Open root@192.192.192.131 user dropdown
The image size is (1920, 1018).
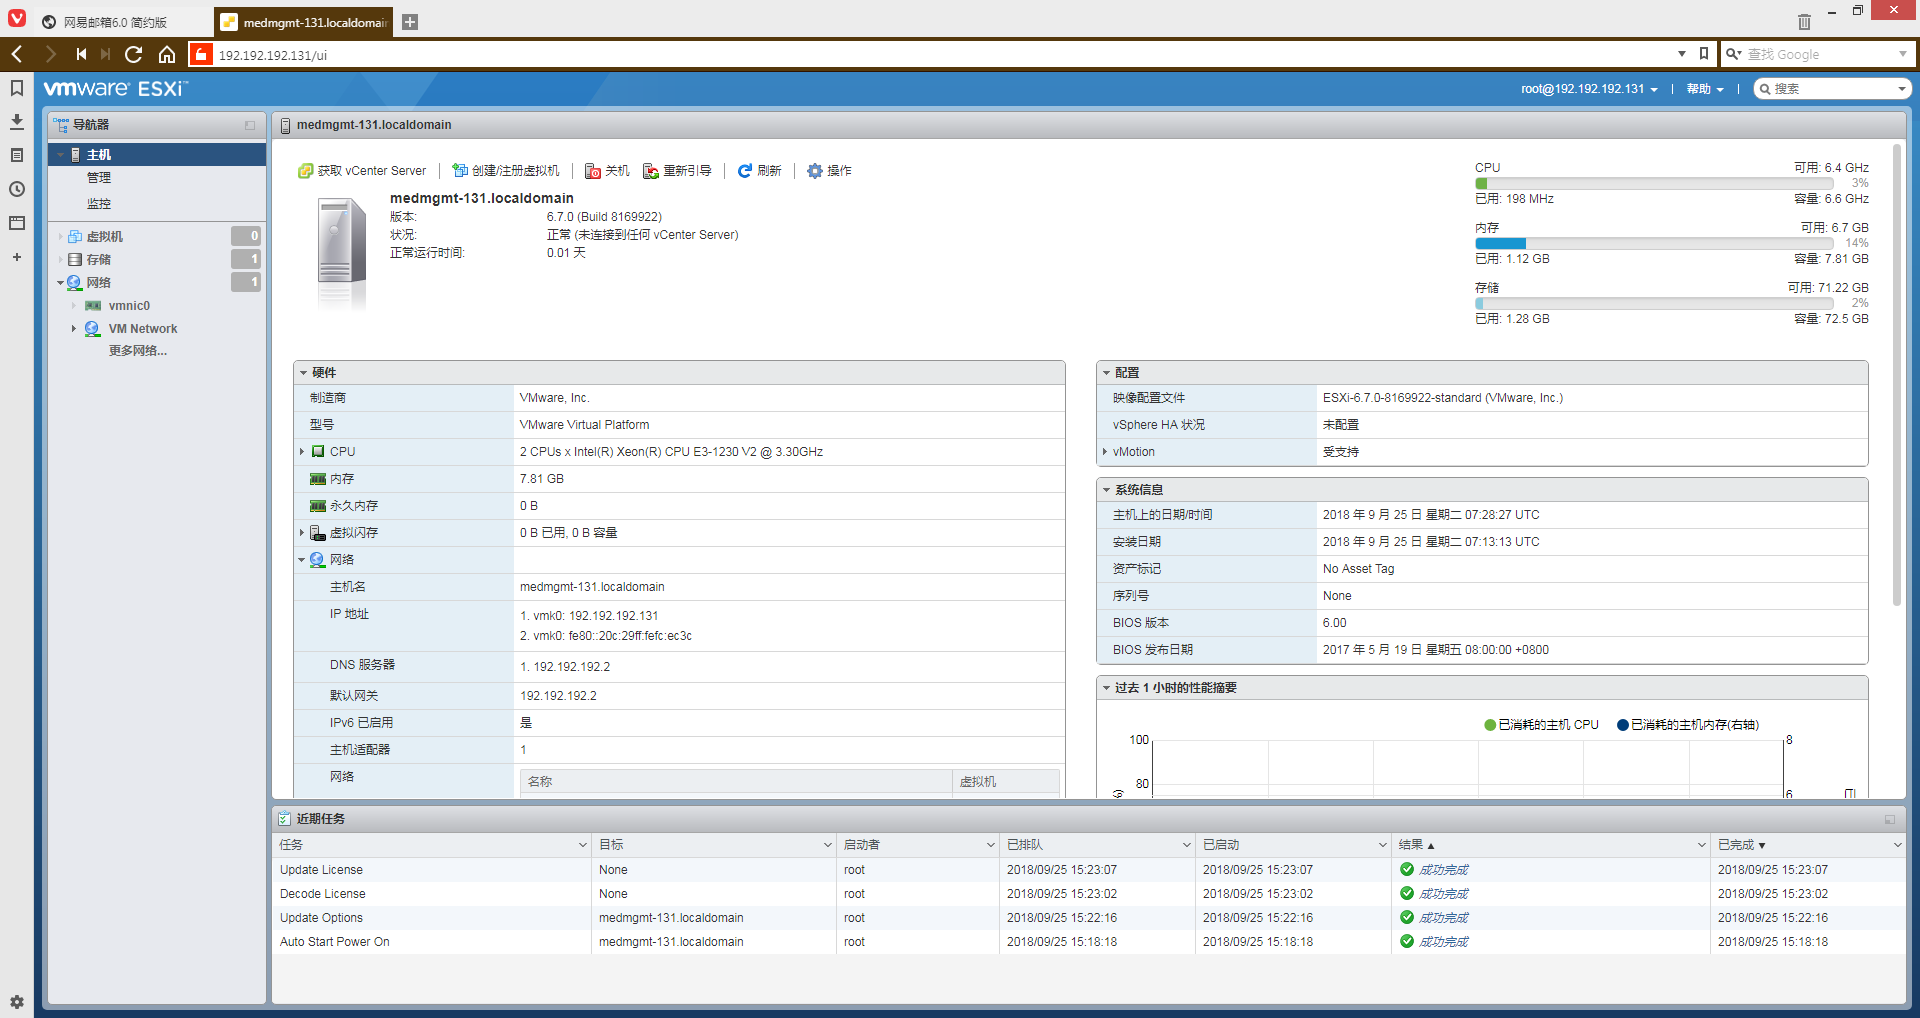[x=1589, y=89]
